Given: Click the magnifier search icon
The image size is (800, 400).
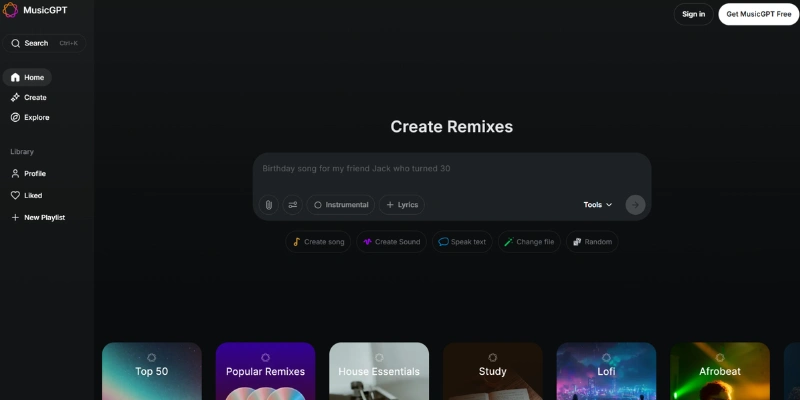Looking at the screenshot, I should tap(16, 43).
